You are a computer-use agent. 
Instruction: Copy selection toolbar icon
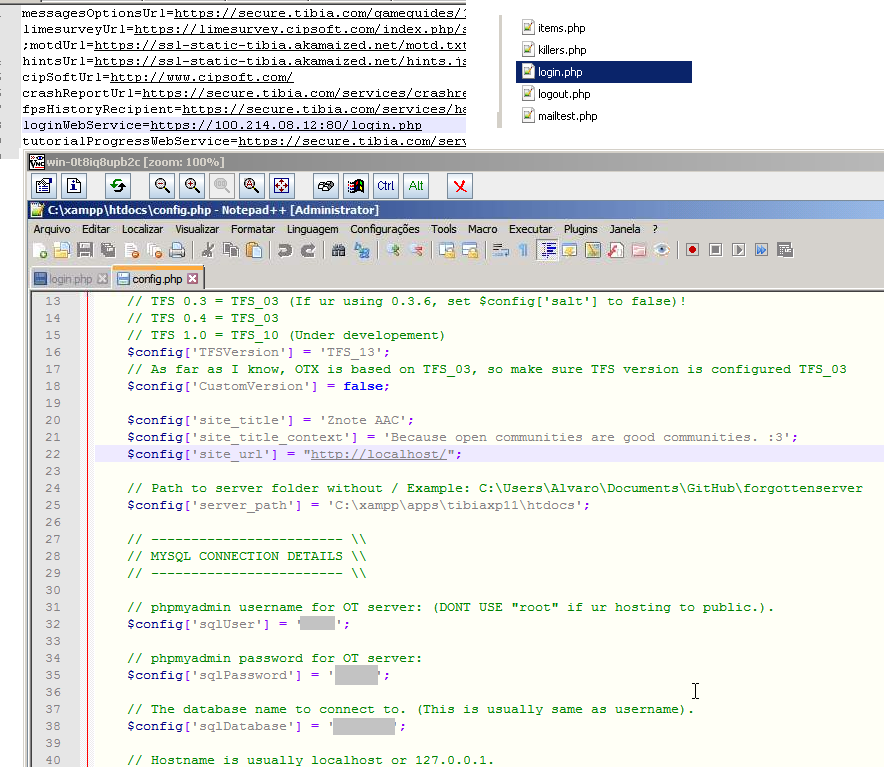pyautogui.click(x=231, y=250)
